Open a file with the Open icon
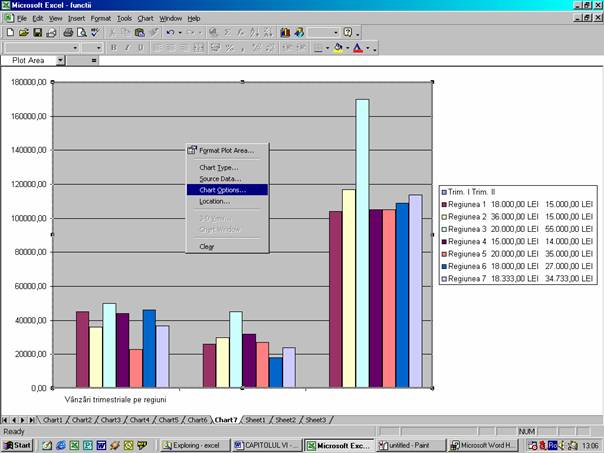 (23, 33)
